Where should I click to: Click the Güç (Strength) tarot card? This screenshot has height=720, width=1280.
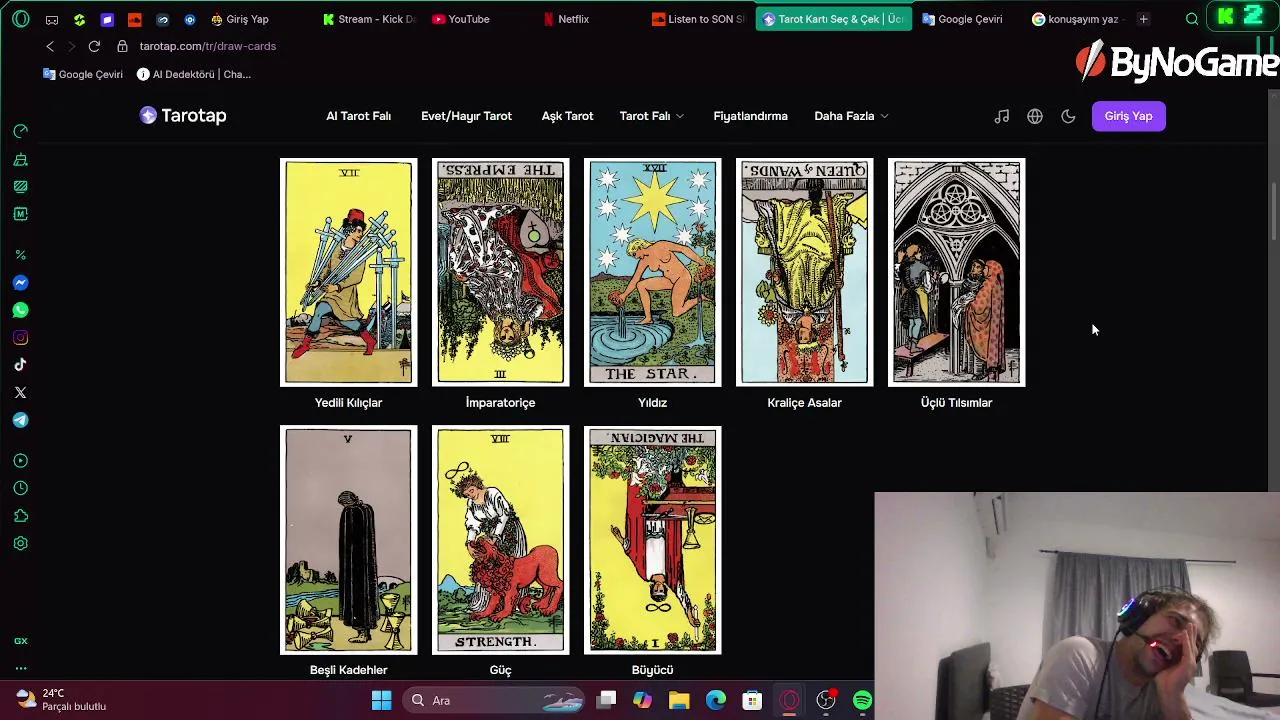(x=500, y=540)
